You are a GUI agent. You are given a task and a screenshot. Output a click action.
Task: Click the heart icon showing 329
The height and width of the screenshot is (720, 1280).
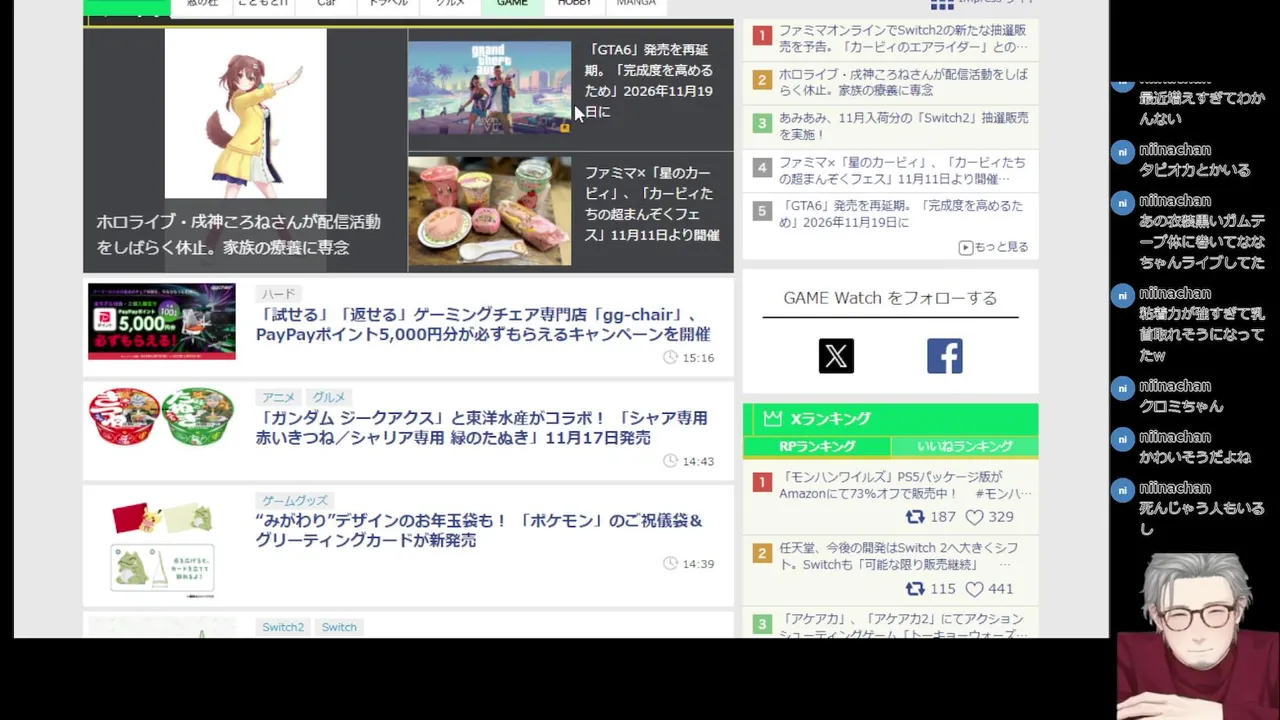tap(974, 517)
